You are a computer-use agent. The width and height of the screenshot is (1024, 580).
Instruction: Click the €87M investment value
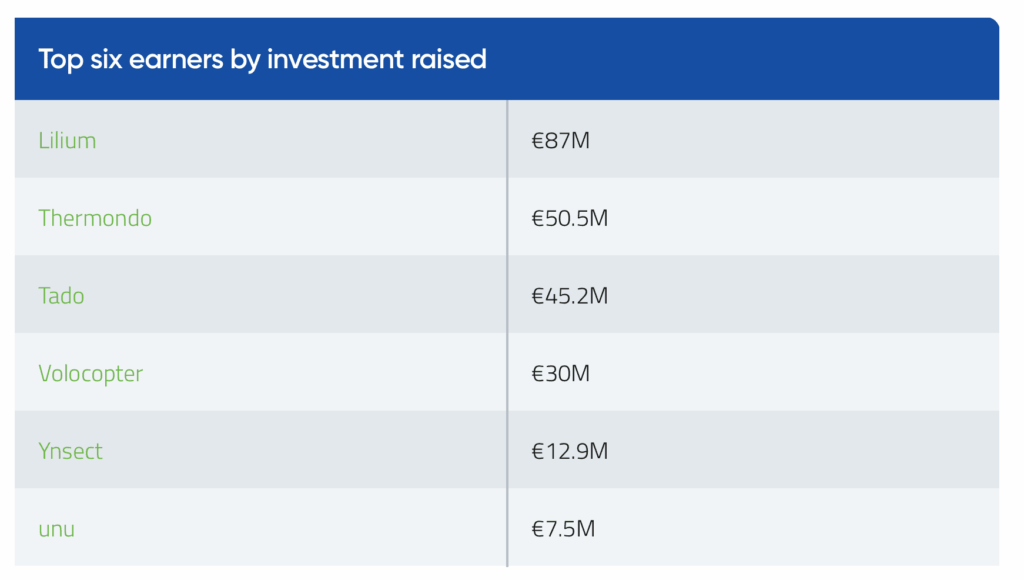point(561,141)
